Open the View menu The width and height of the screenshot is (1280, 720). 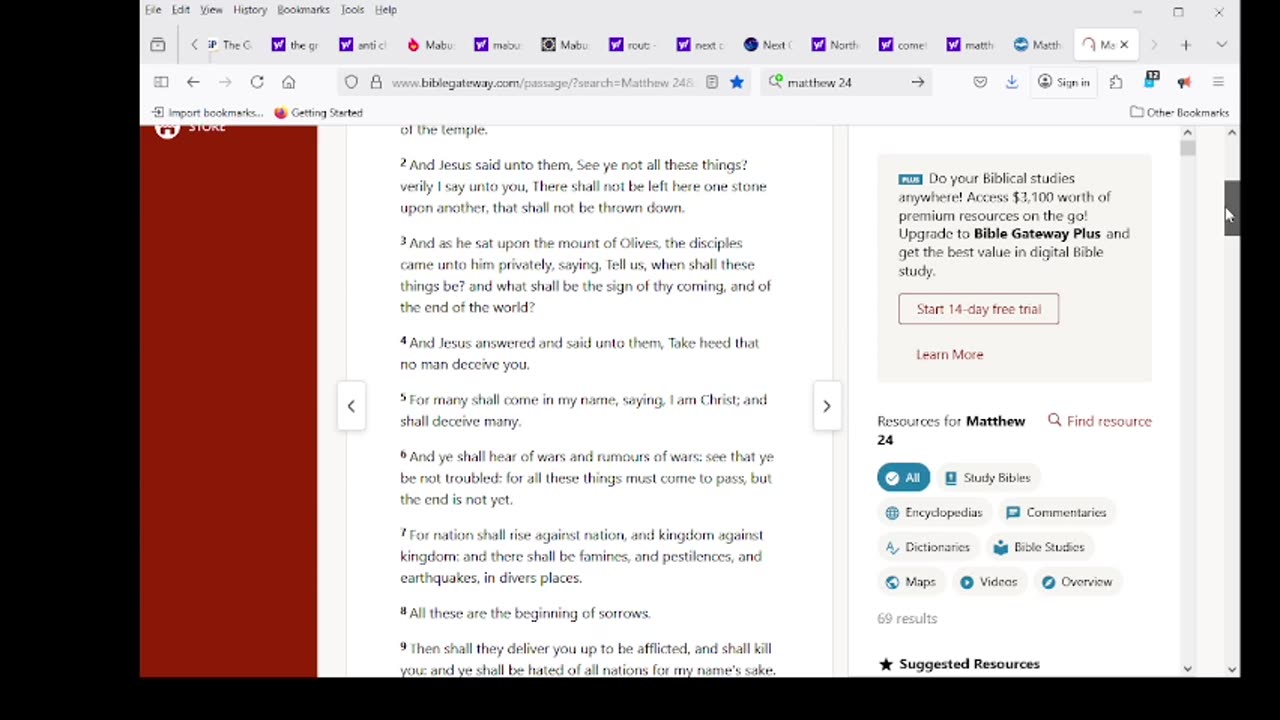pyautogui.click(x=211, y=10)
